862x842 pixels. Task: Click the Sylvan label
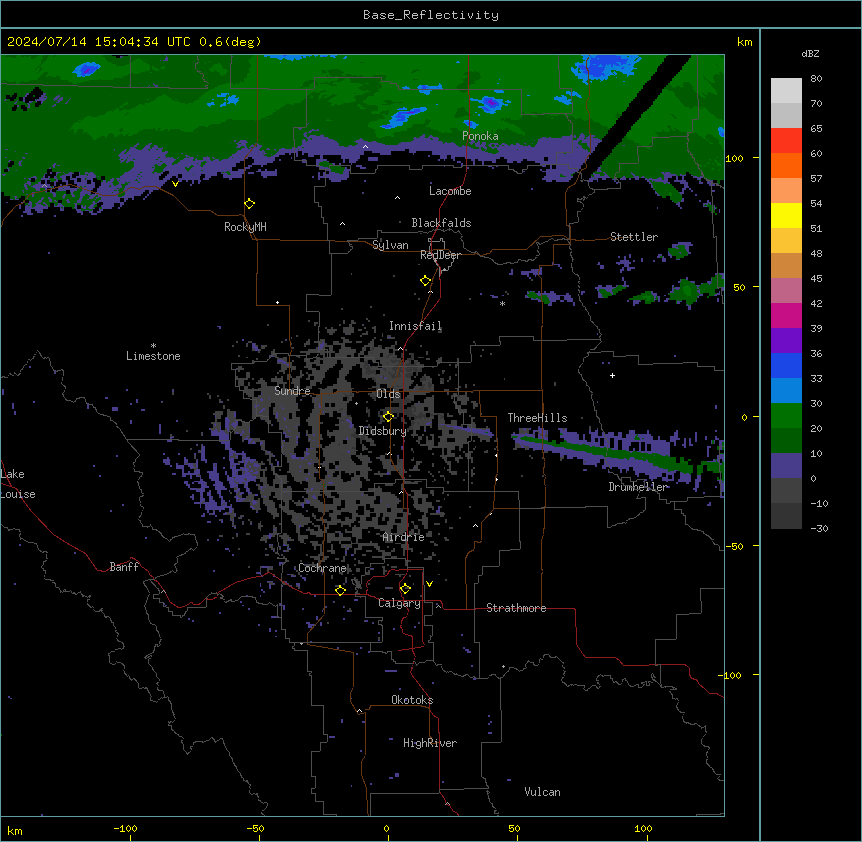point(390,245)
